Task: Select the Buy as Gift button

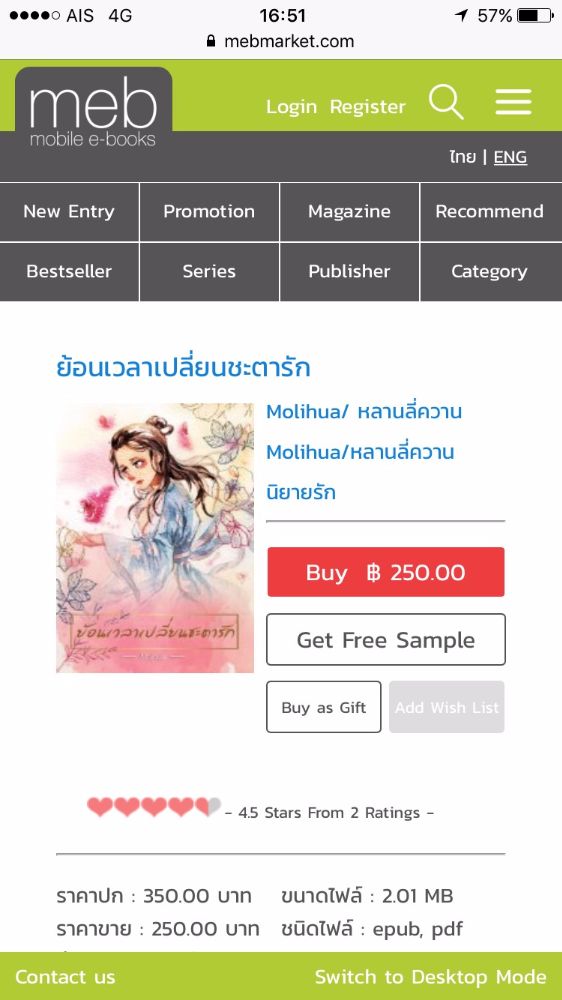Action: (x=324, y=707)
